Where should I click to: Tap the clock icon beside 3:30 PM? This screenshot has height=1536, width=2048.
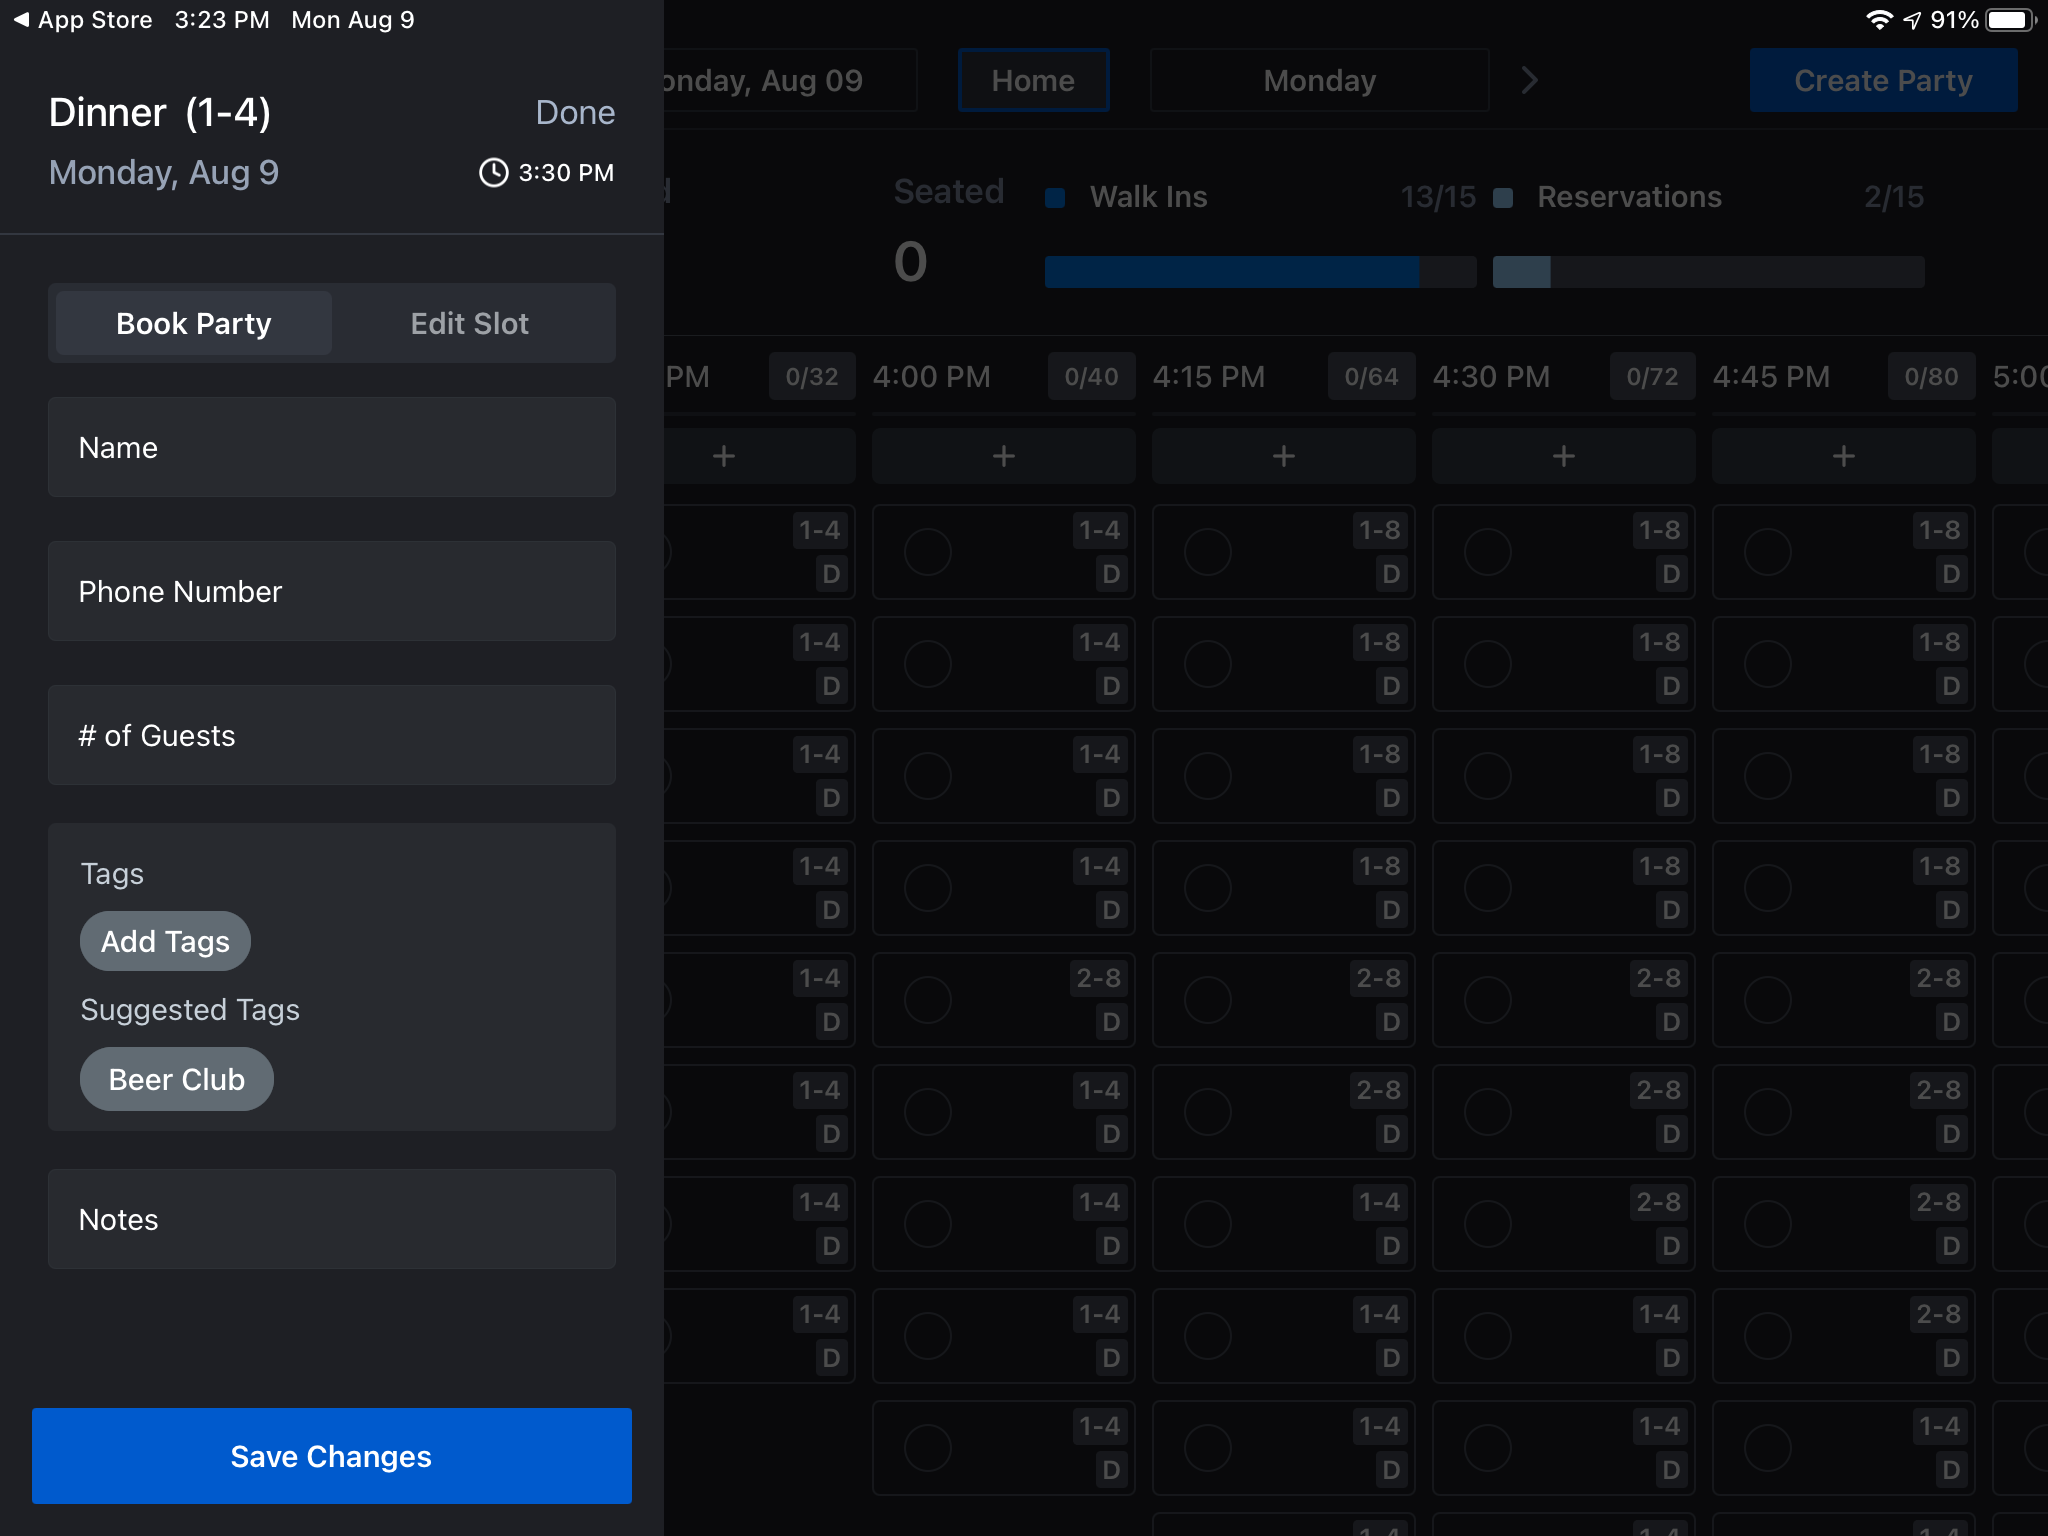tap(493, 172)
